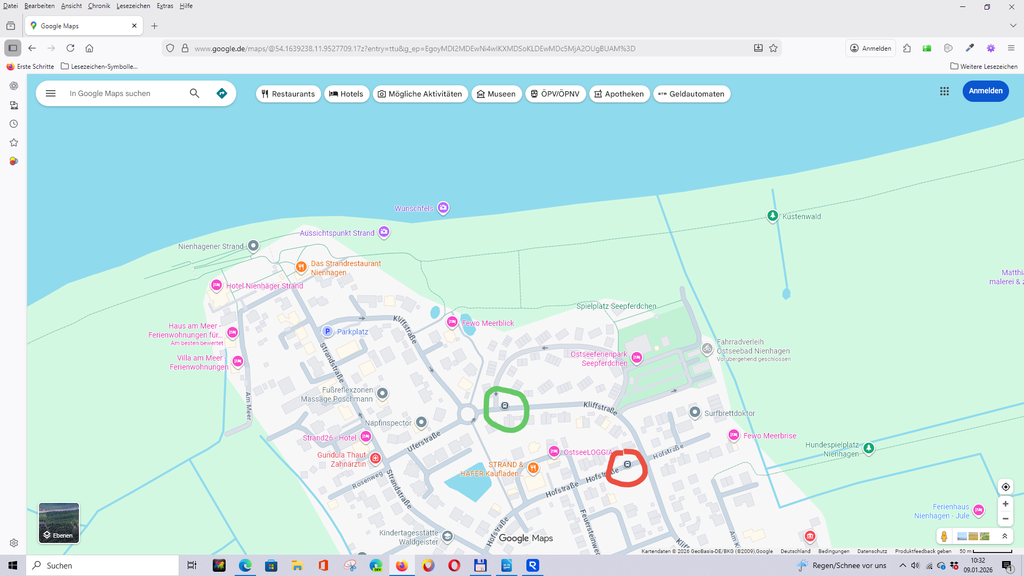Click the eyedropper extension icon

click(x=969, y=48)
